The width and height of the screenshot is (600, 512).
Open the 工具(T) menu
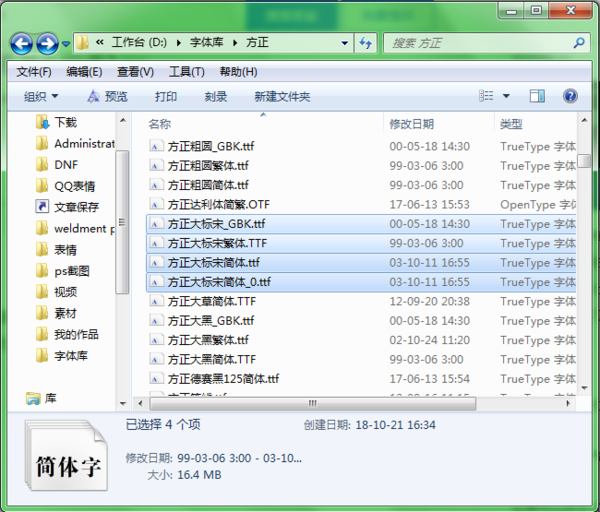pyautogui.click(x=187, y=72)
